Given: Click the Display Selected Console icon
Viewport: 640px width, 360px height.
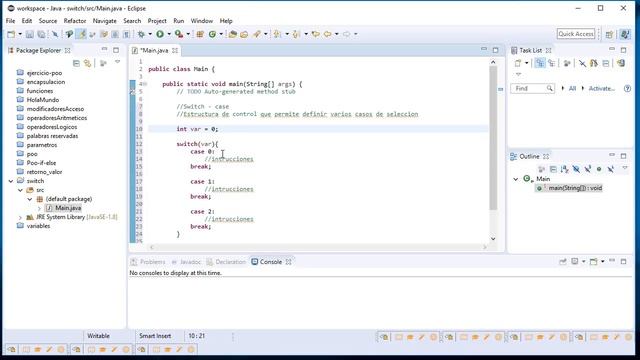Looking at the screenshot, I should pos(575,262).
